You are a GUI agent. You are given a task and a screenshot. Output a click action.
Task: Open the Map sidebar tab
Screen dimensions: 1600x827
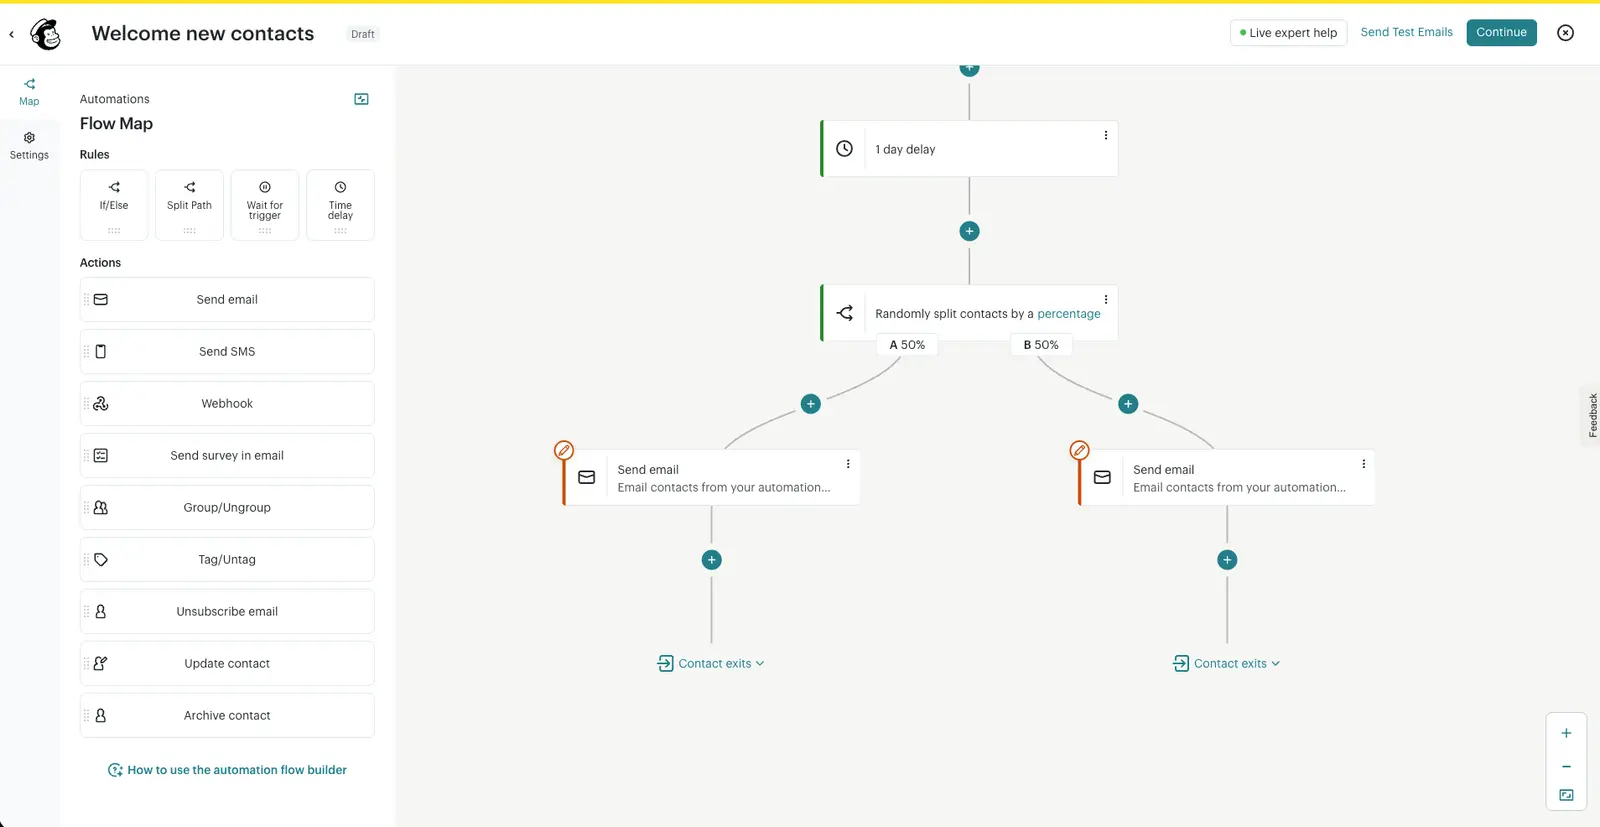point(29,92)
